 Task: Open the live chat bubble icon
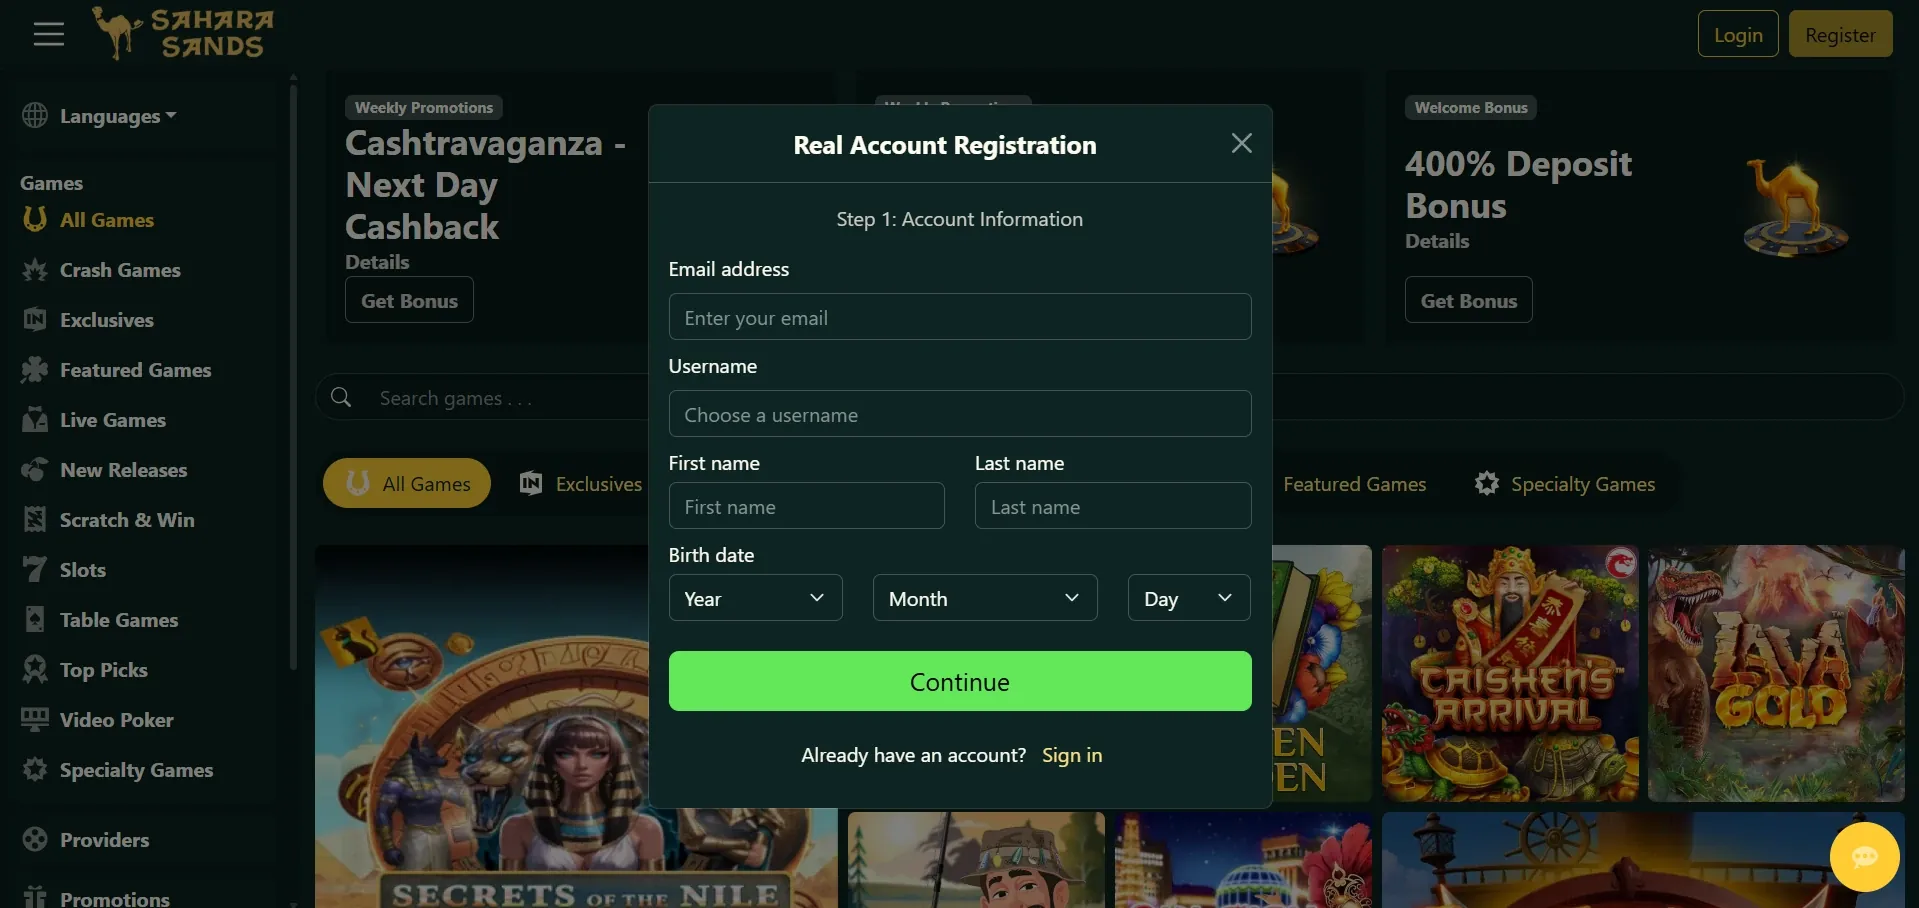click(1864, 857)
